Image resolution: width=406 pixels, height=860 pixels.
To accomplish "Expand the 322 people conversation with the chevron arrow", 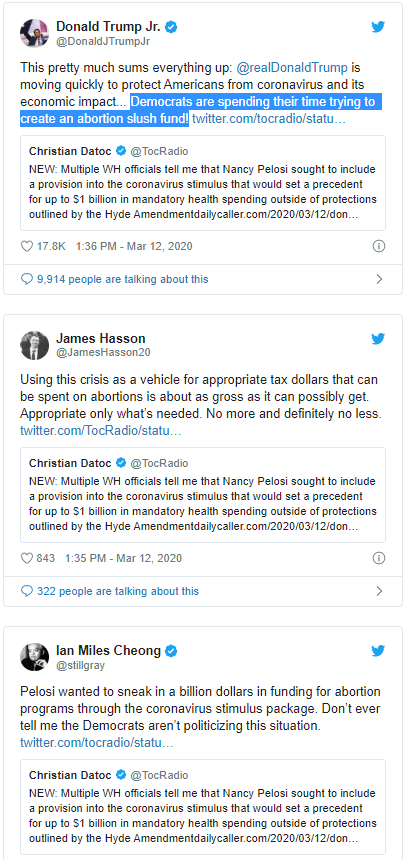I will pyautogui.click(x=379, y=591).
